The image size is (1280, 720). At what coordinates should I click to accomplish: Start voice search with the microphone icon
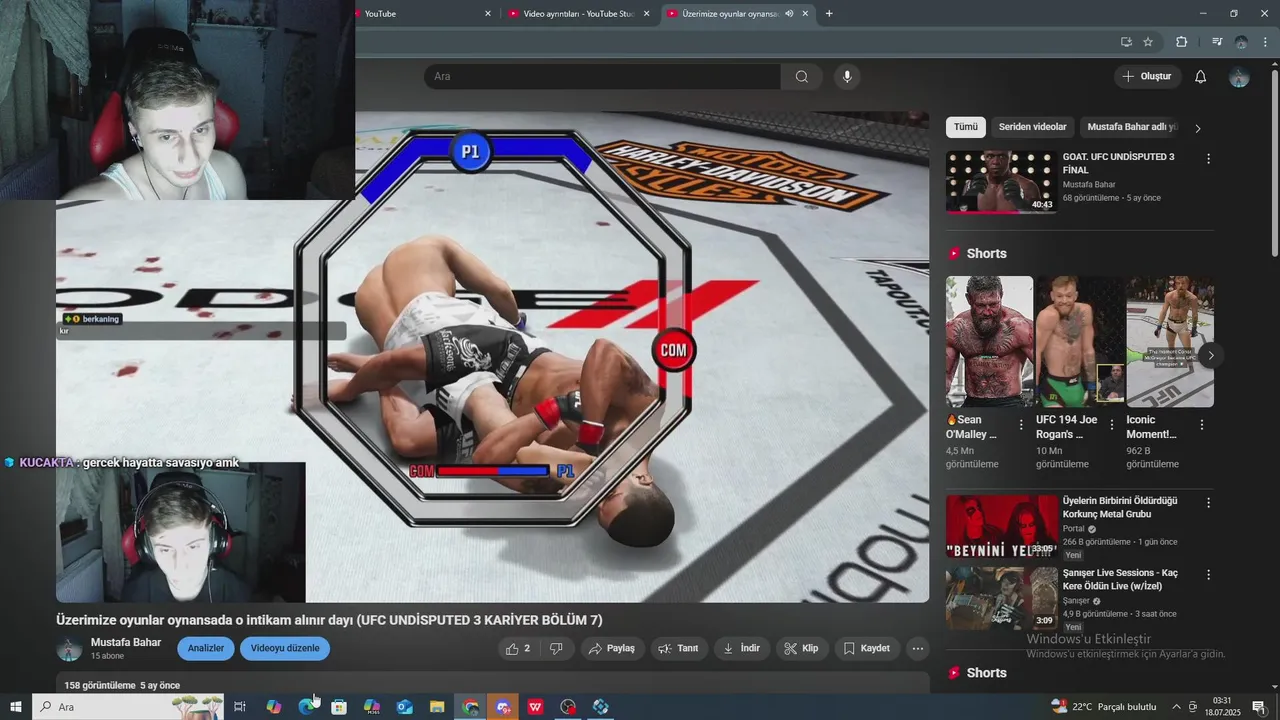click(x=847, y=77)
